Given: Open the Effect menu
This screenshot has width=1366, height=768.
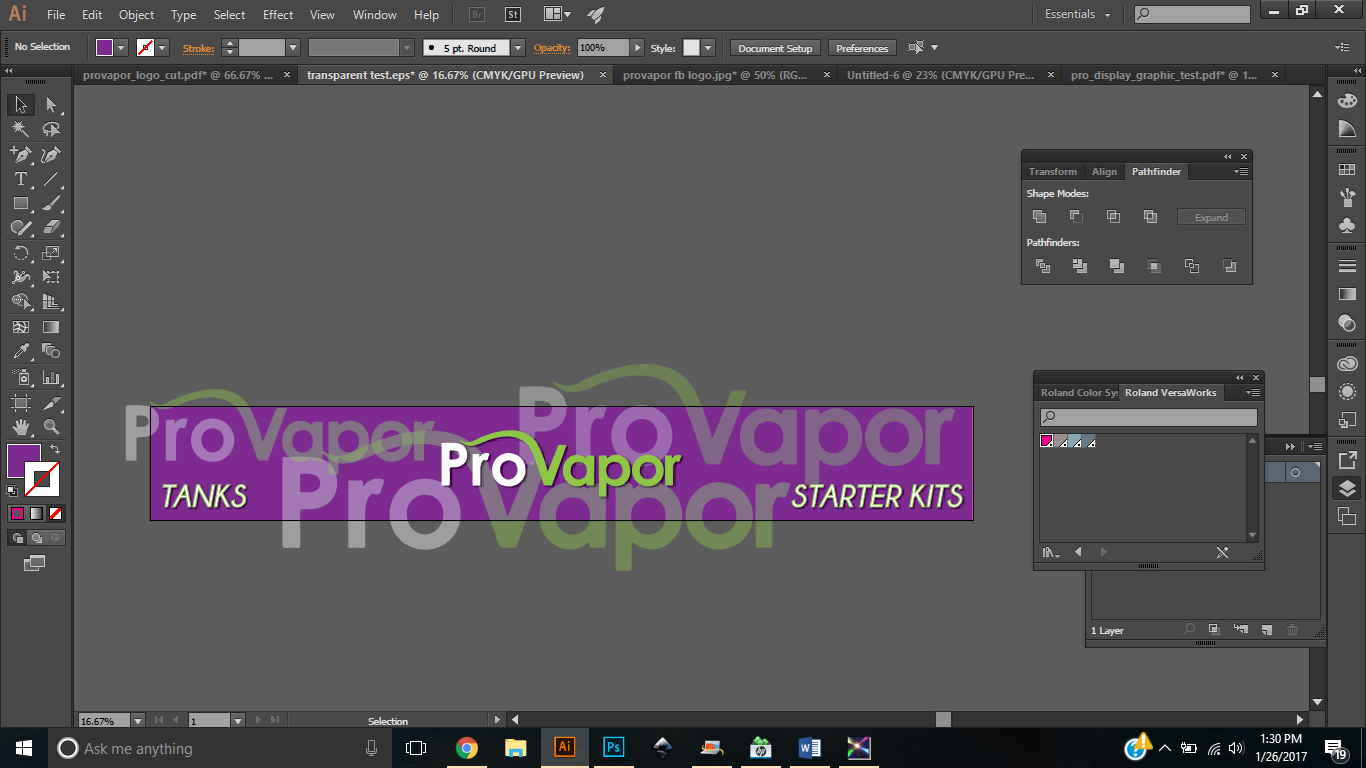Looking at the screenshot, I should [278, 15].
